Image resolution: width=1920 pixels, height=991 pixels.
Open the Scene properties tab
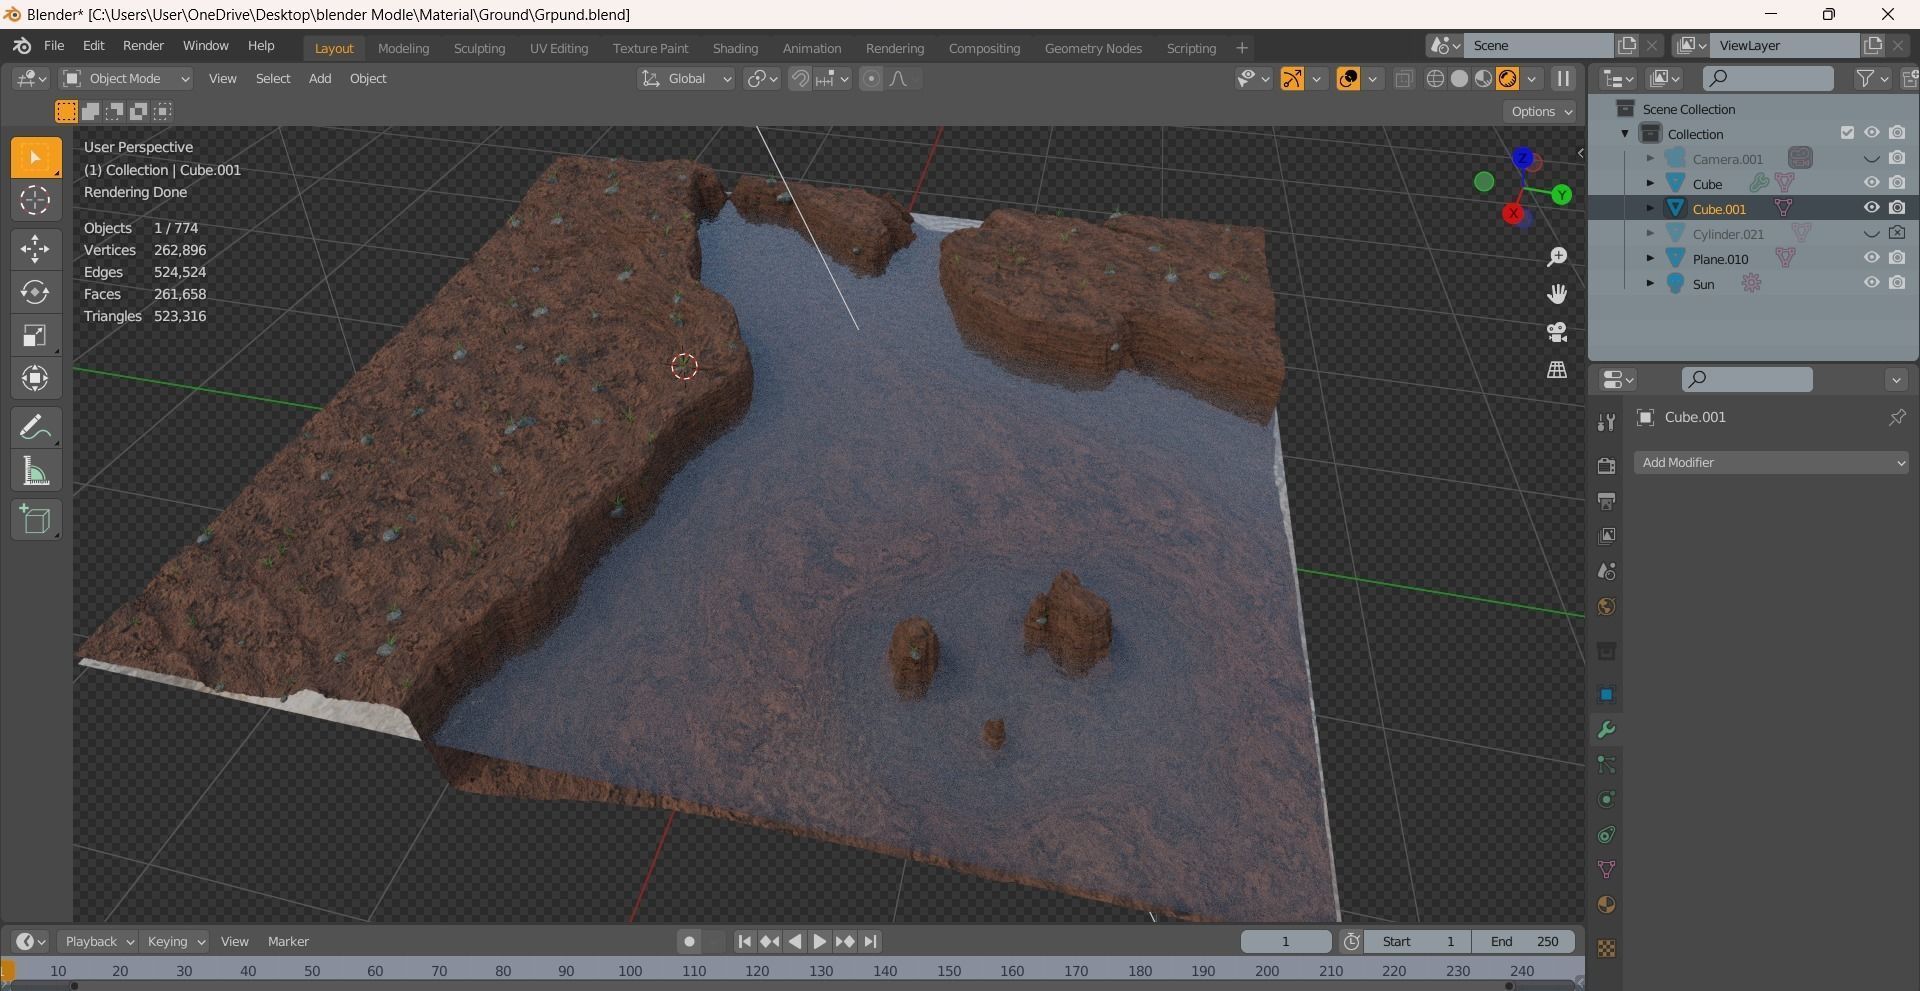[x=1606, y=571]
